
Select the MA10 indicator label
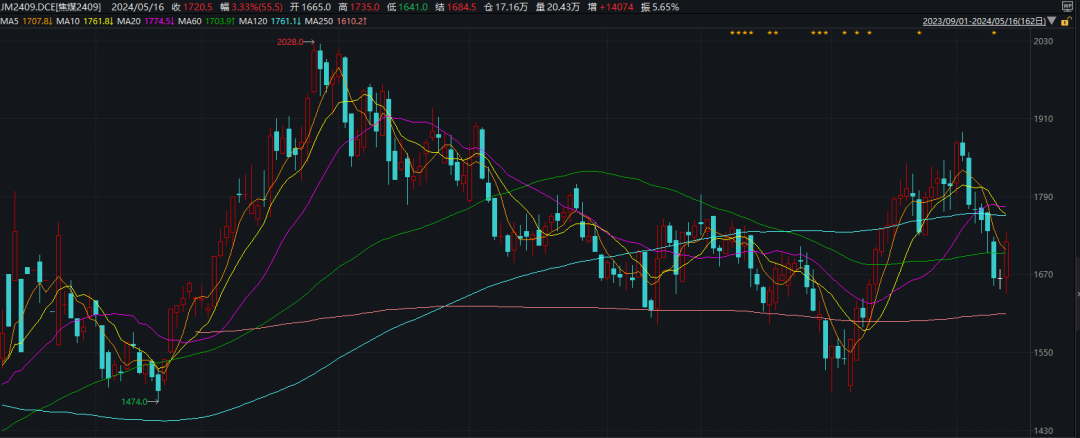coord(68,21)
